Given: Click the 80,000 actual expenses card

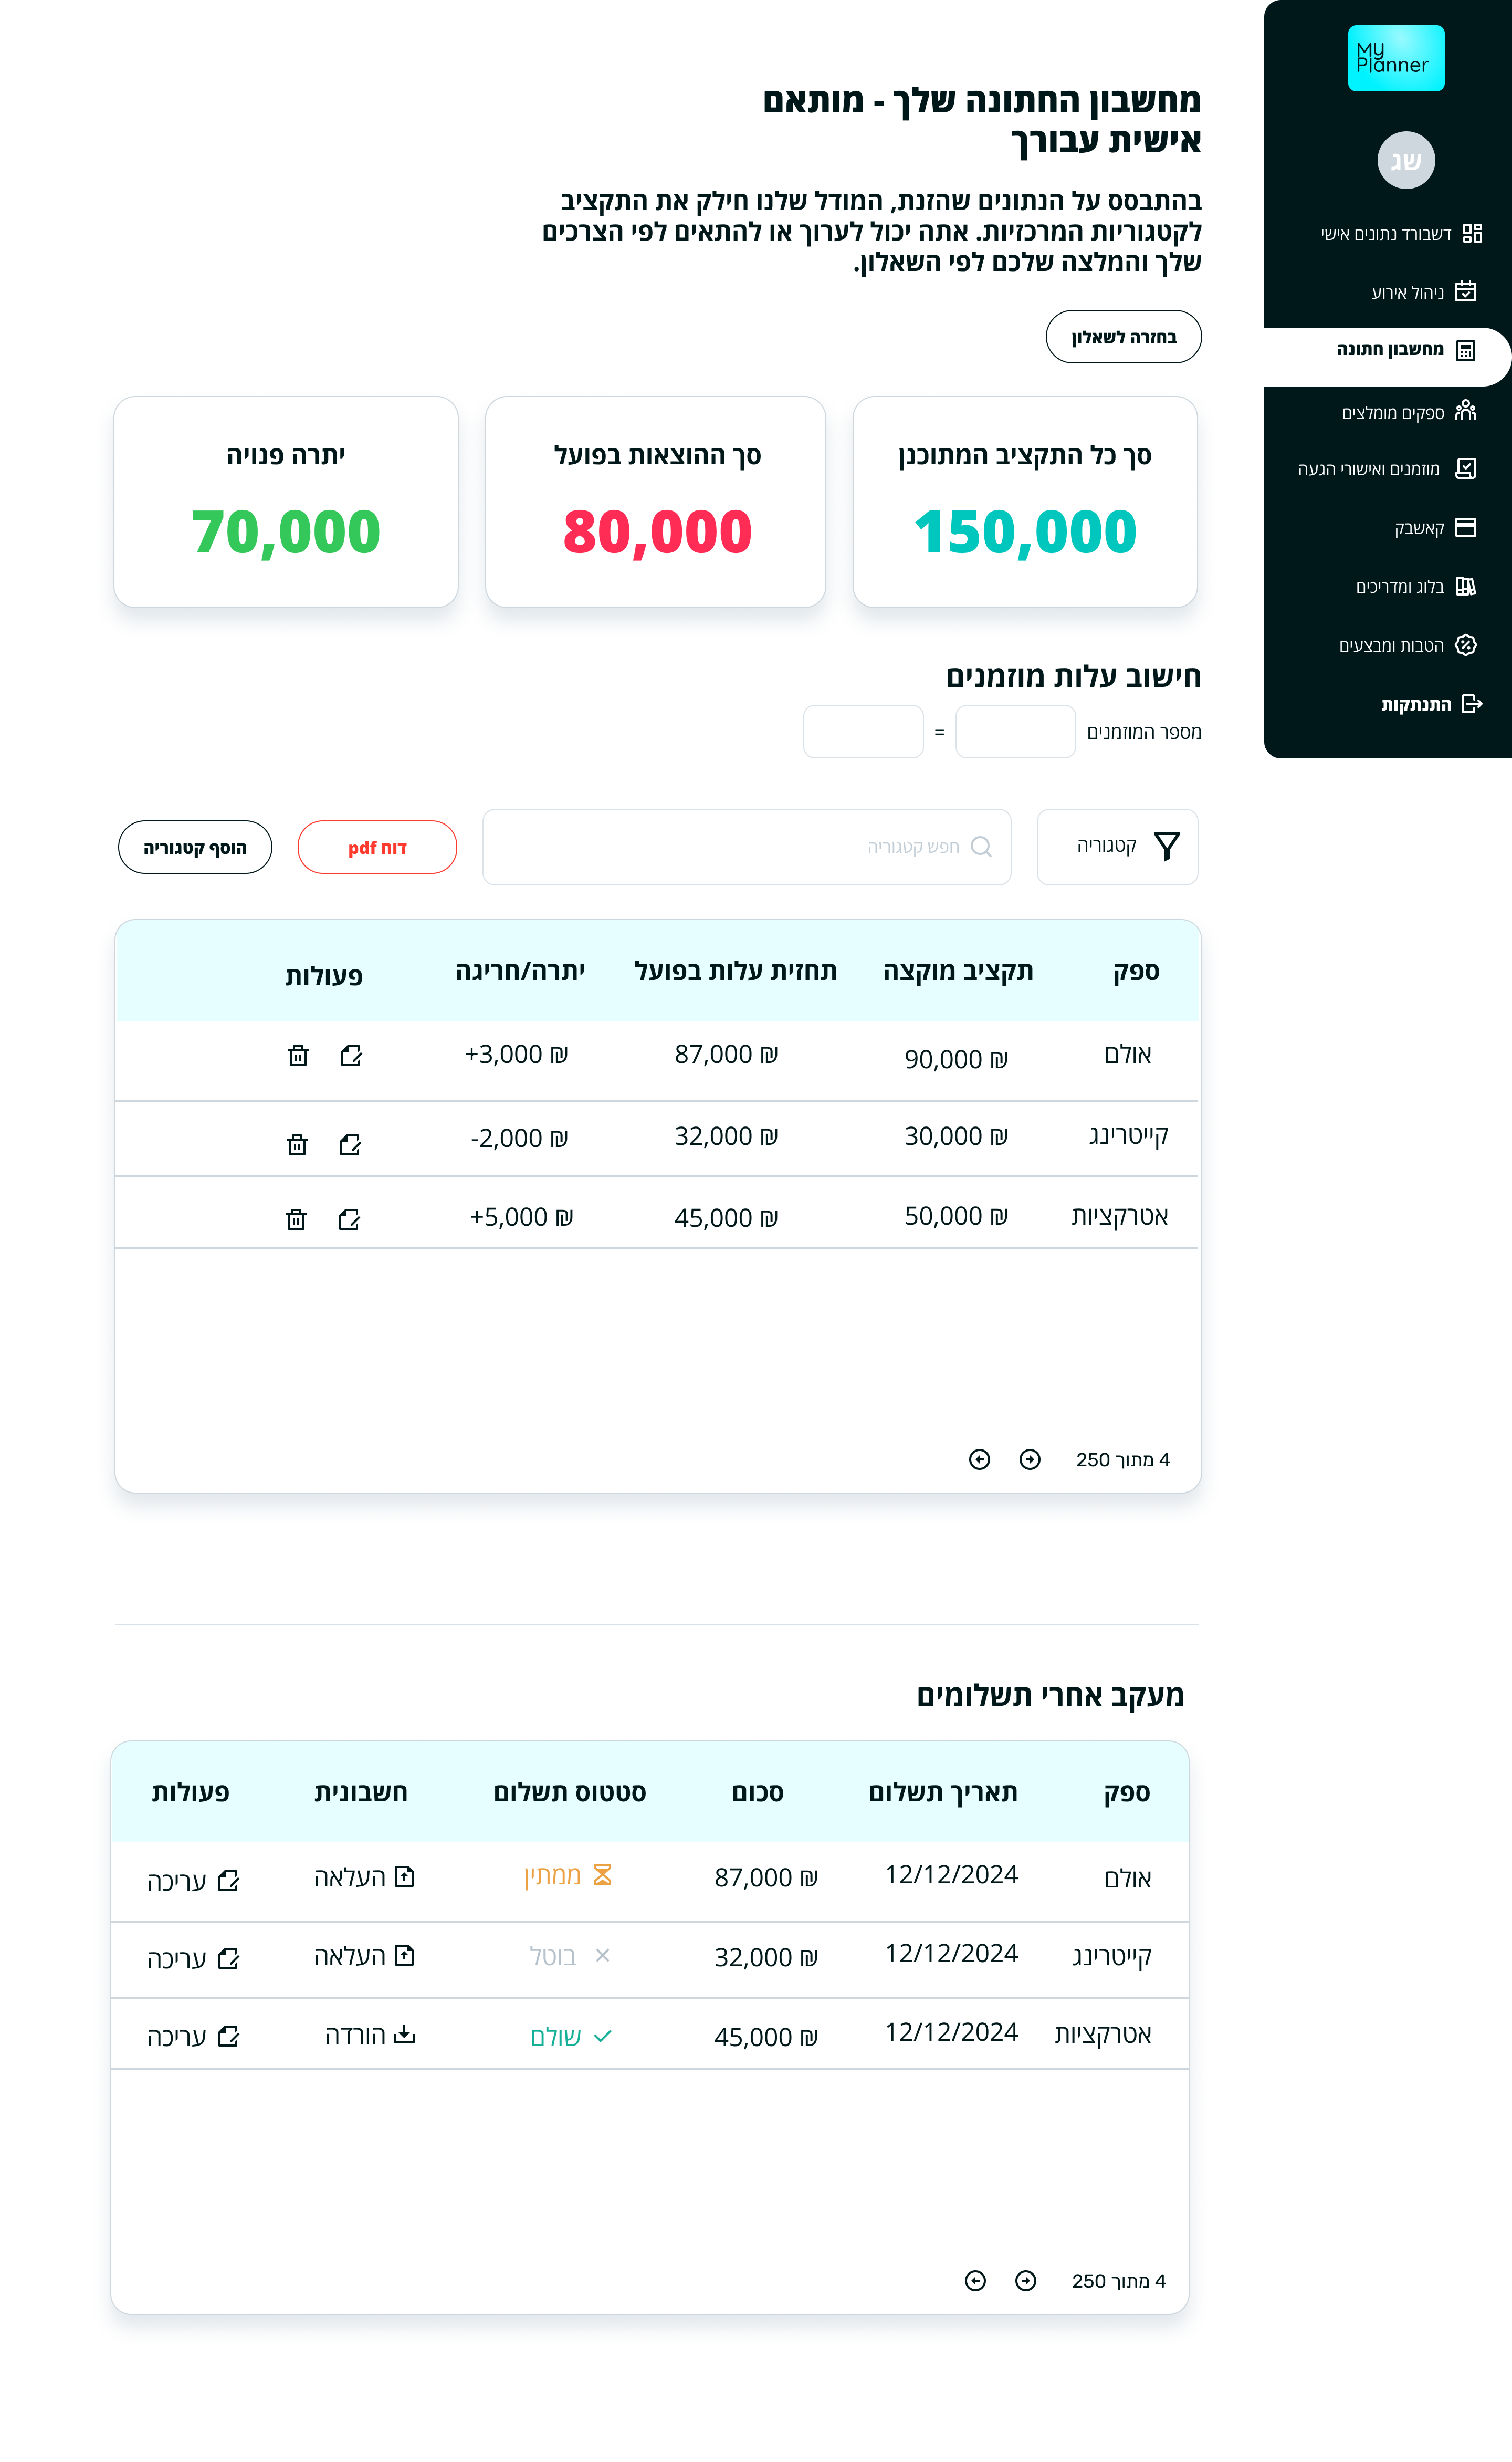Looking at the screenshot, I should 656,502.
